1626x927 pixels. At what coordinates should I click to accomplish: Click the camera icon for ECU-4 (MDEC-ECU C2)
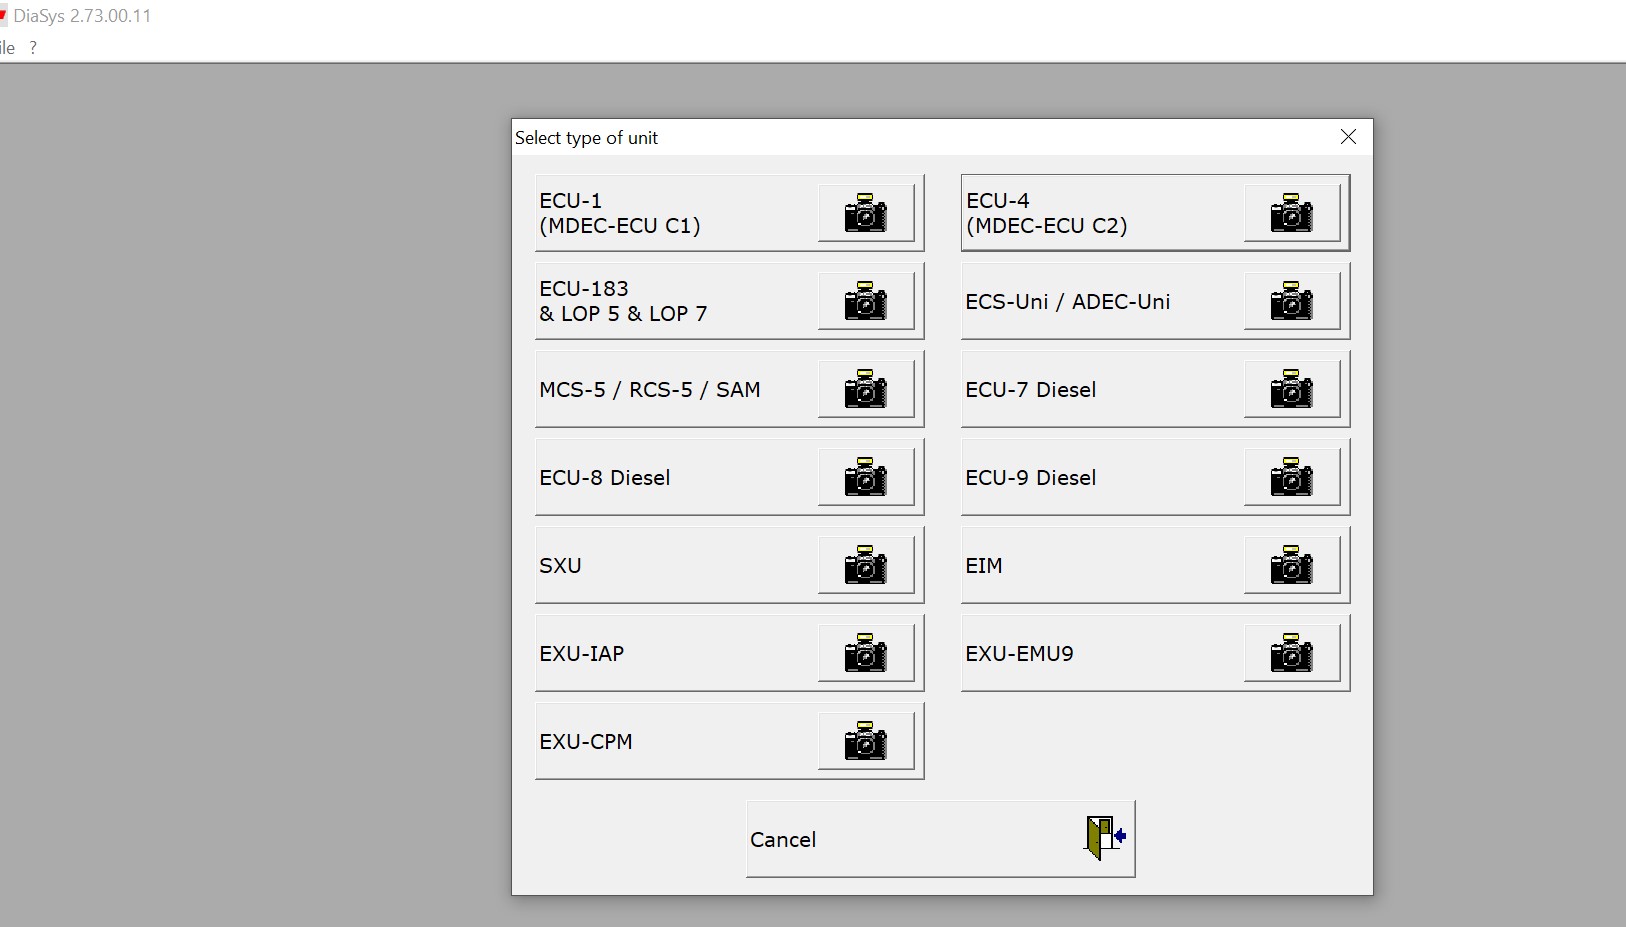click(x=1291, y=212)
